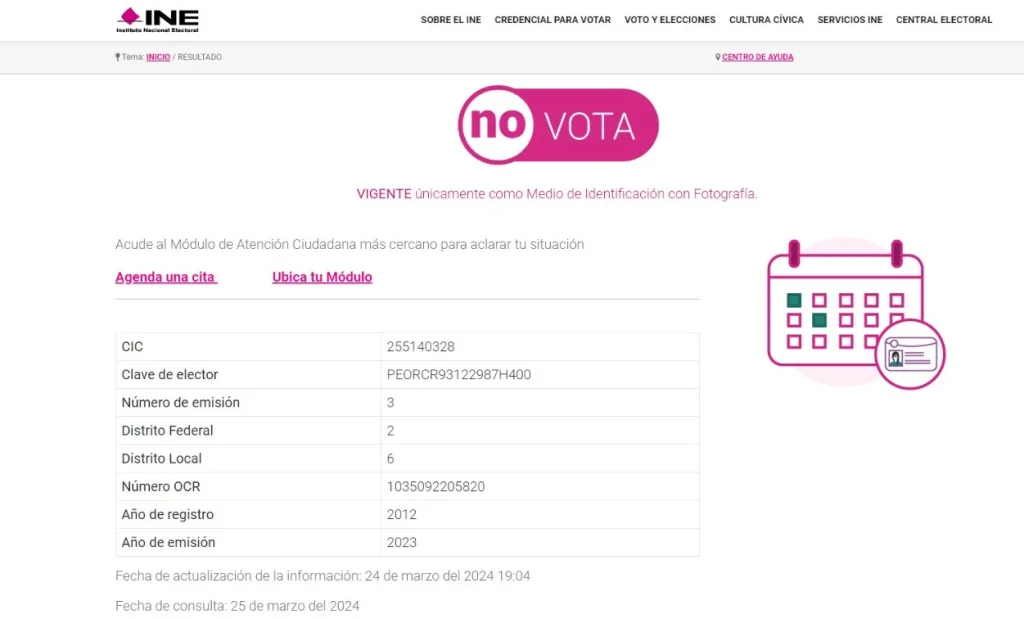This screenshot has height=619, width=1024.
Task: Open the Cultura Cívica menu
Action: click(x=766, y=20)
